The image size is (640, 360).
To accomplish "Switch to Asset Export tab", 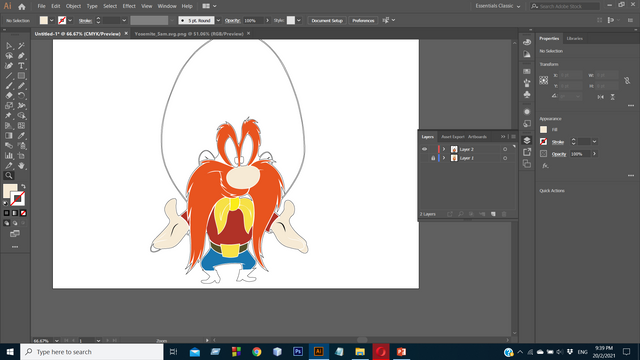I will point(453,137).
